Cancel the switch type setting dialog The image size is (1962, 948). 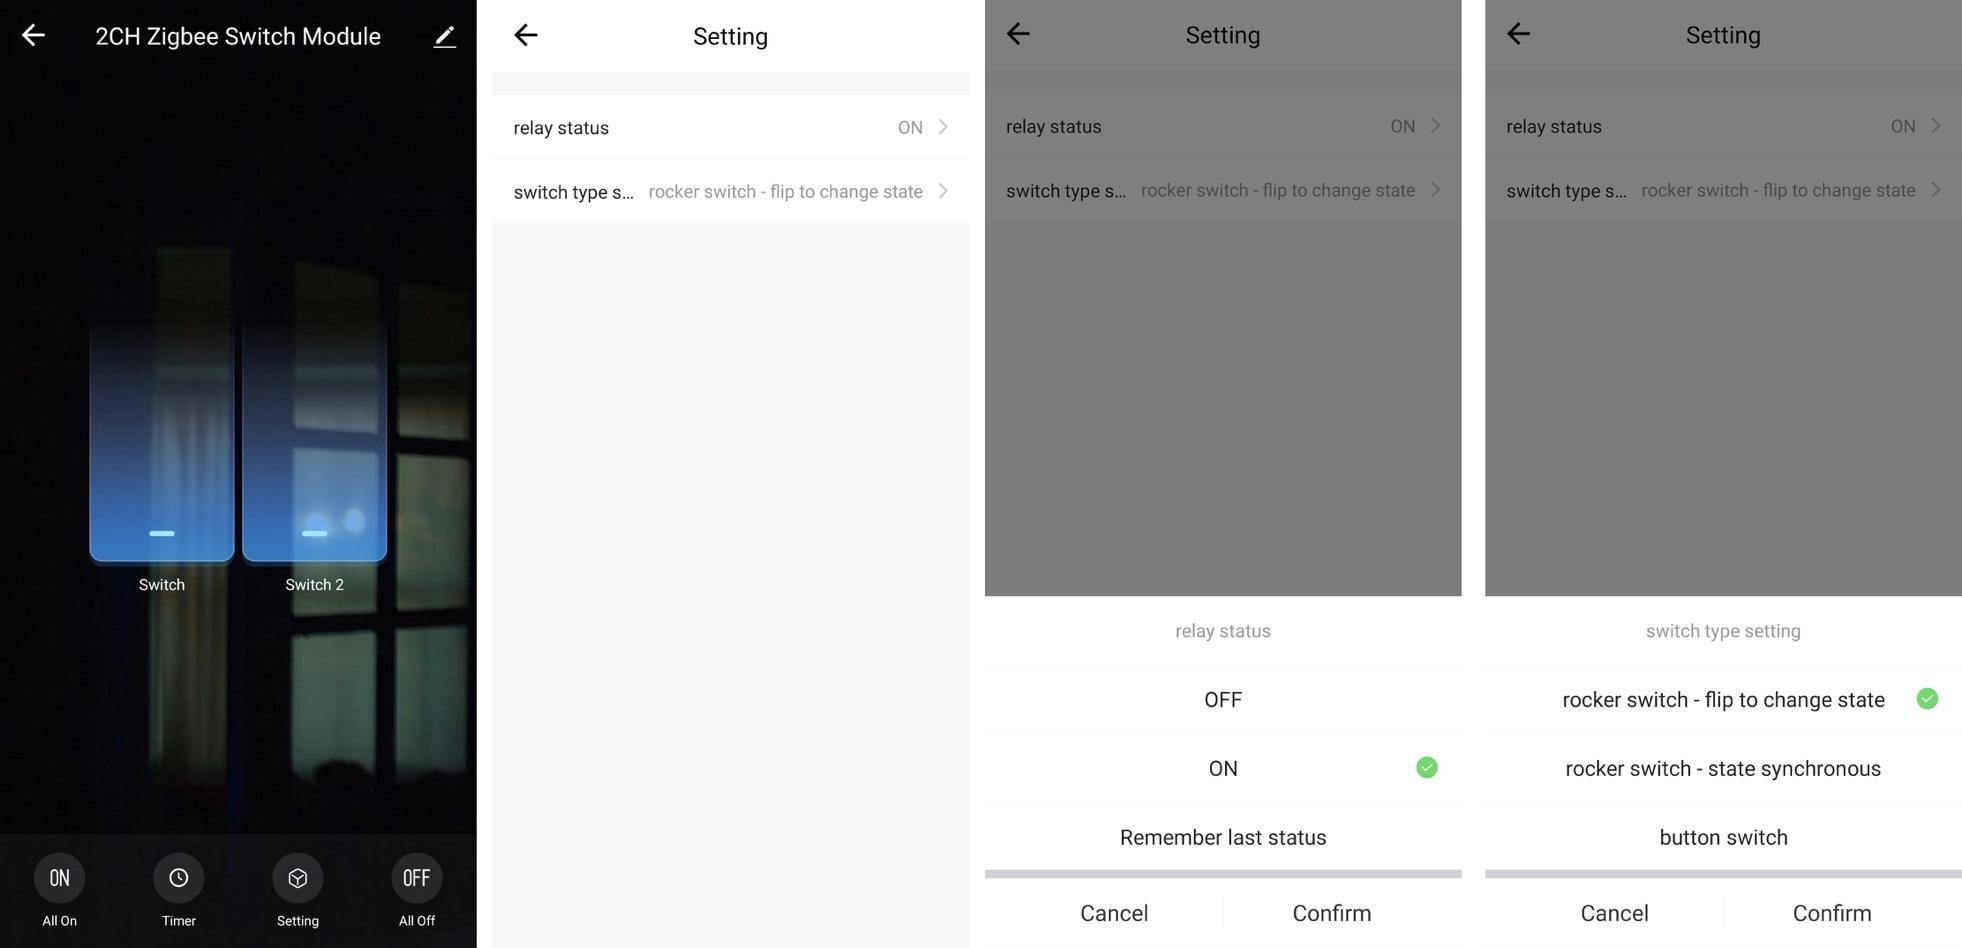click(x=1614, y=913)
